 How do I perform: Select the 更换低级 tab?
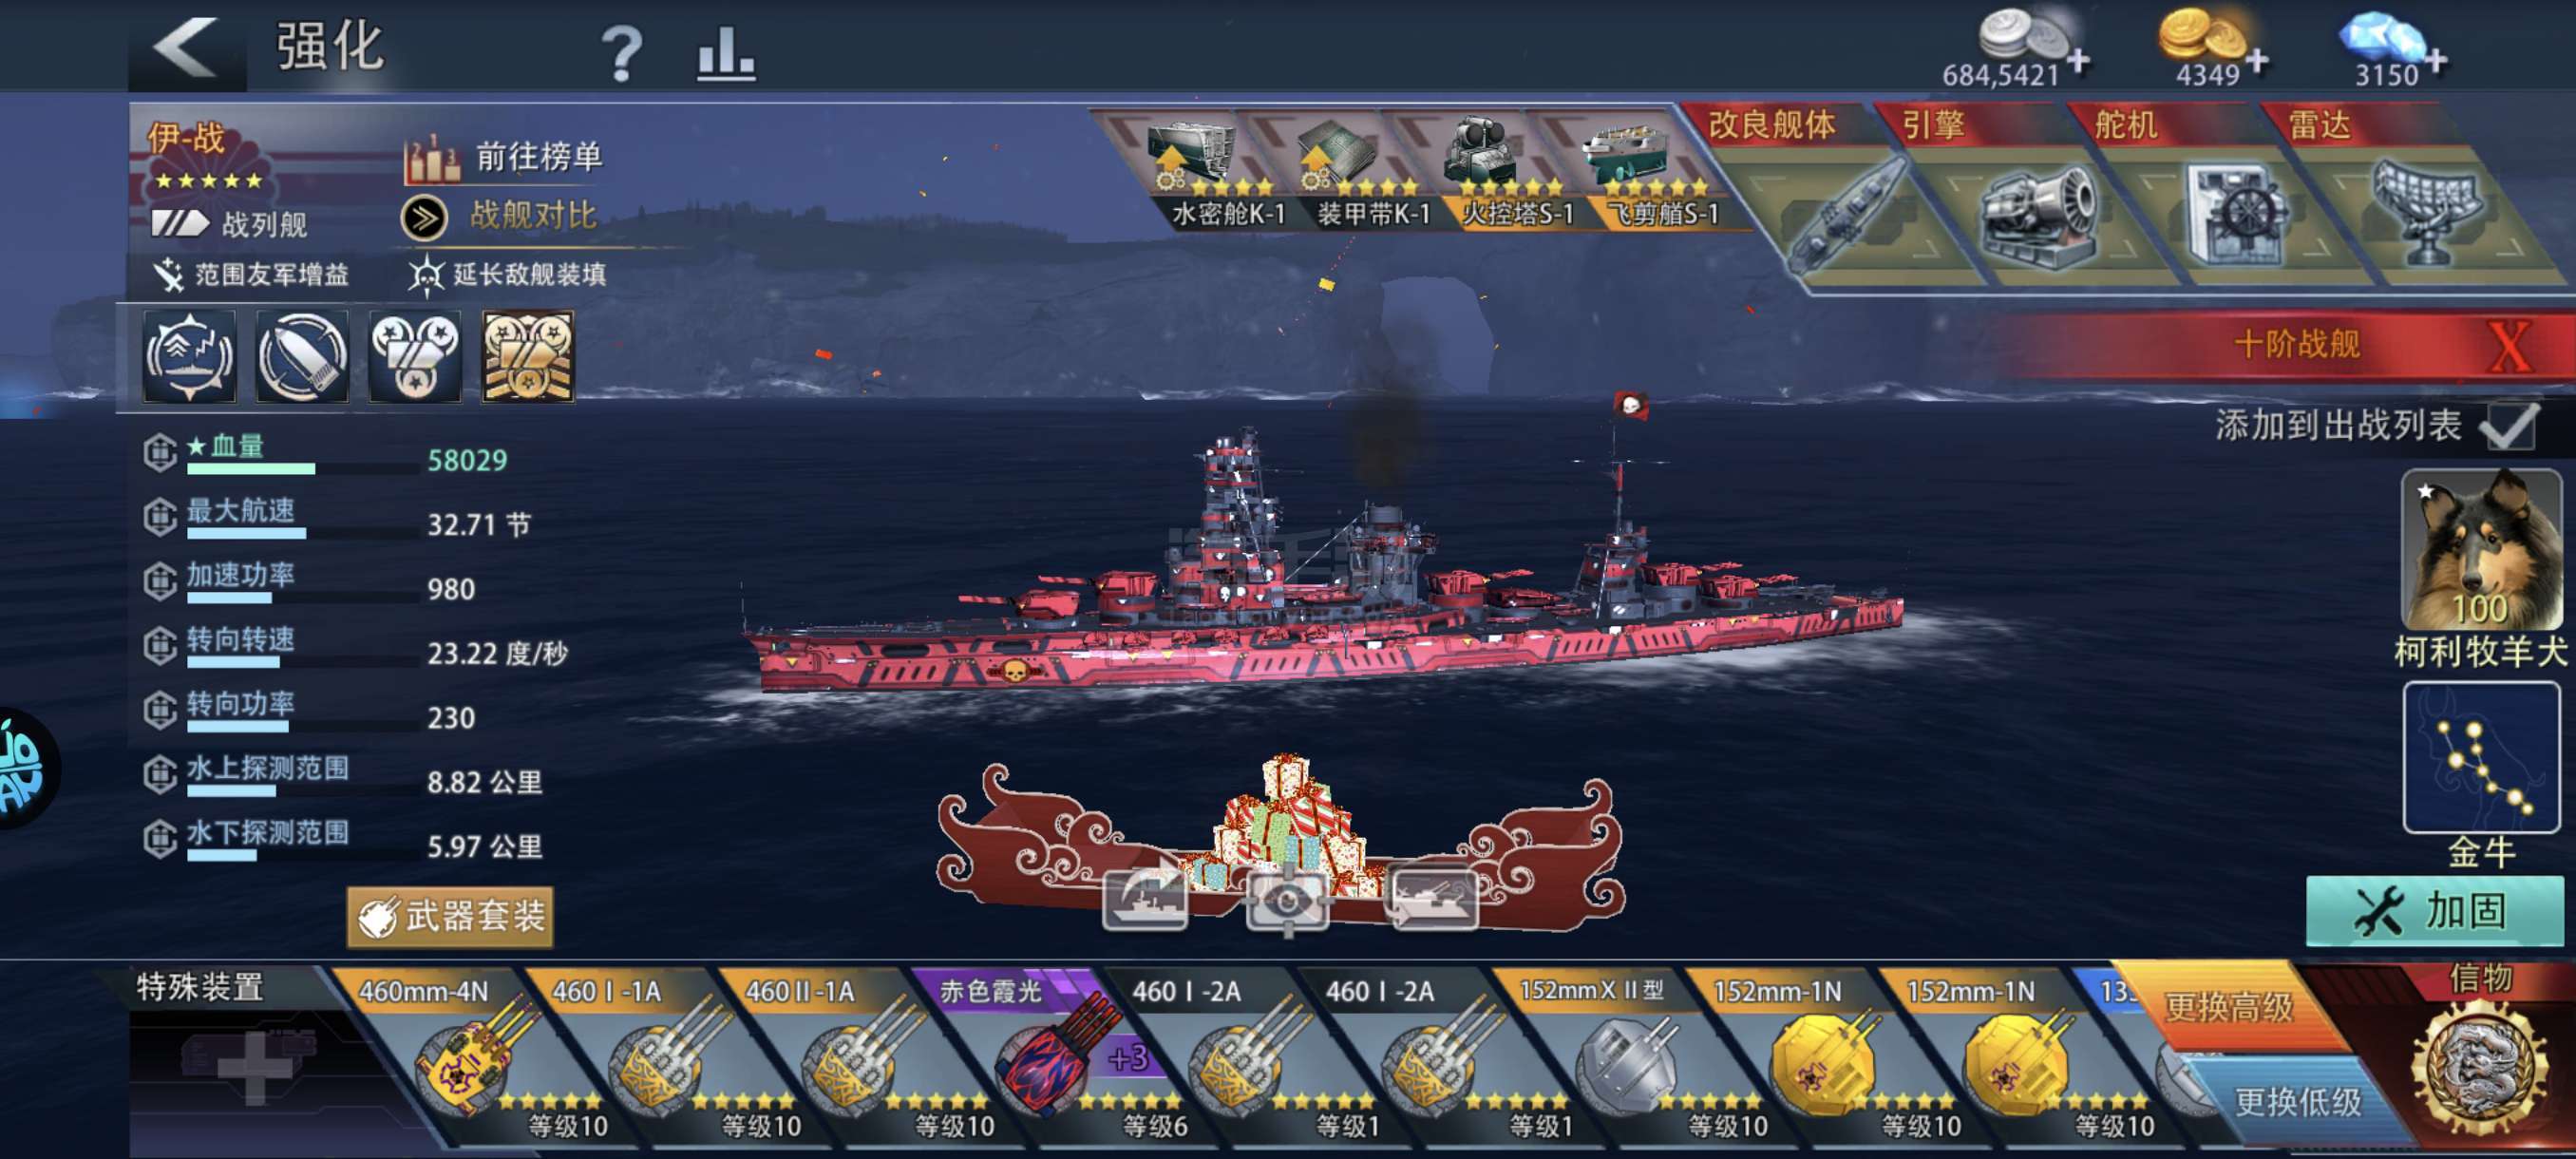[x=2296, y=1101]
